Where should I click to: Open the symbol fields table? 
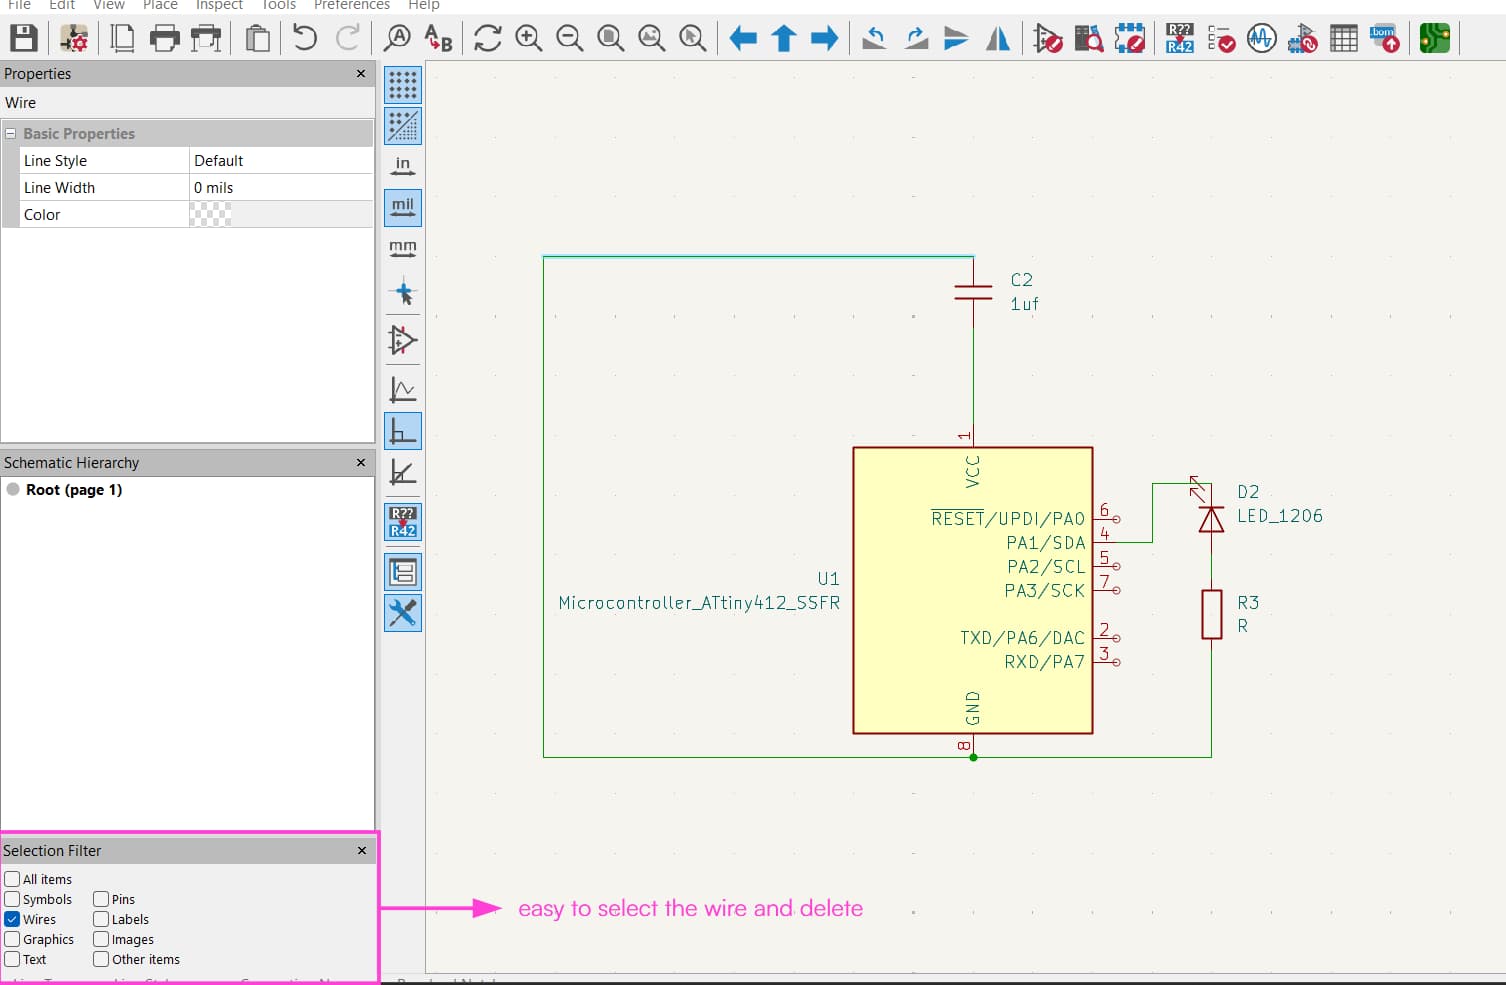(1343, 39)
